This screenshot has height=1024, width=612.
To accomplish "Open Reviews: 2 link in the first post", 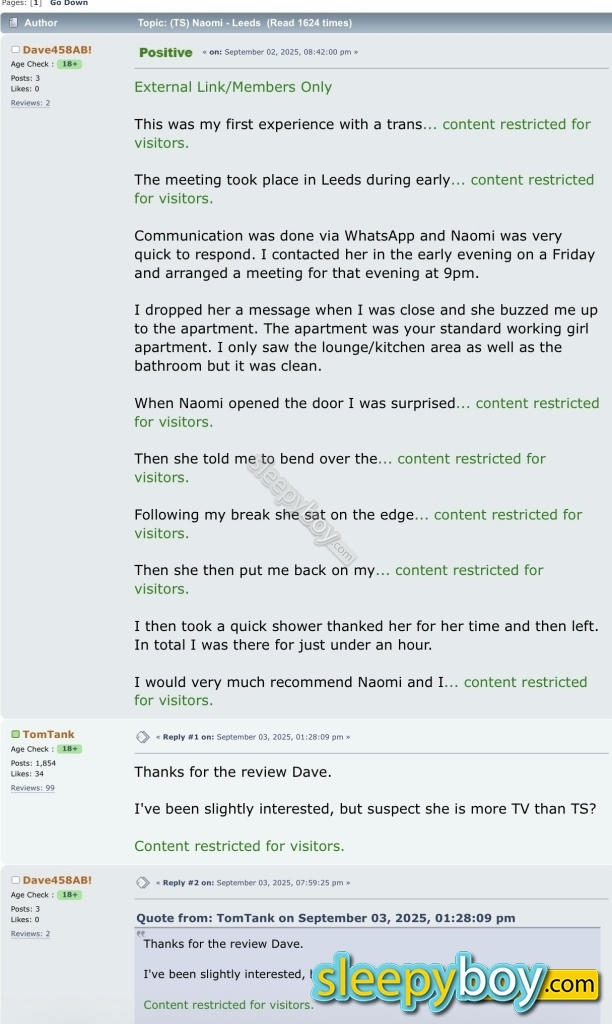I will (x=30, y=103).
